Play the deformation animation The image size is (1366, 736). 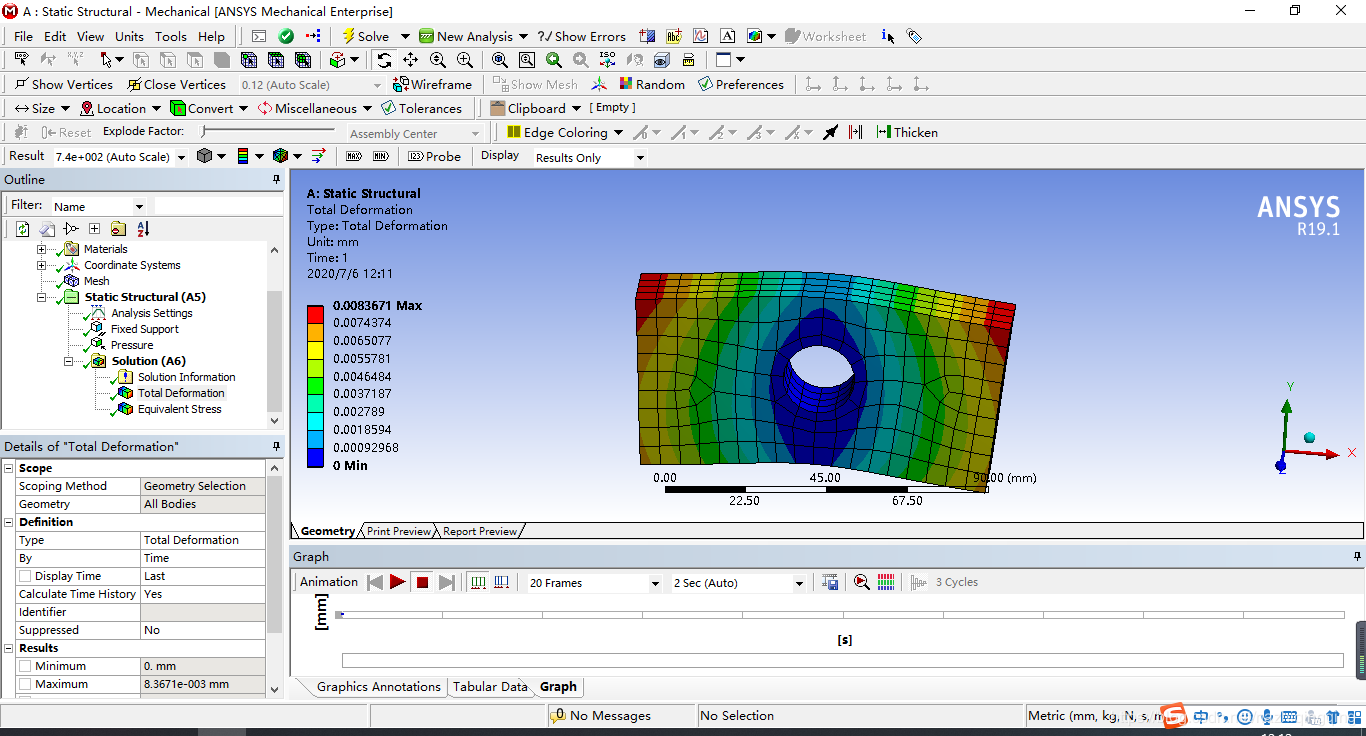coord(397,582)
